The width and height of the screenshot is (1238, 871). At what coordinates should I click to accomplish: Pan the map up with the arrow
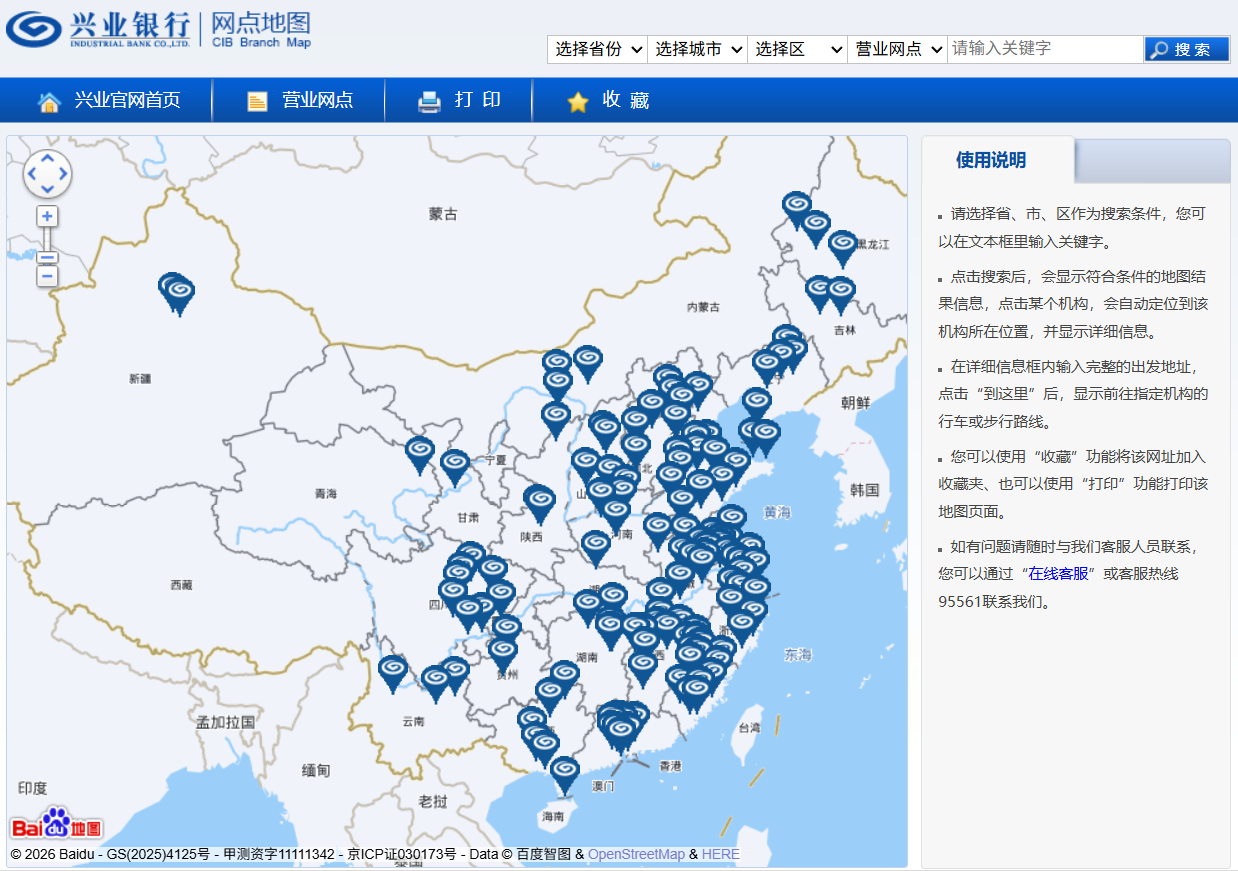(x=47, y=159)
